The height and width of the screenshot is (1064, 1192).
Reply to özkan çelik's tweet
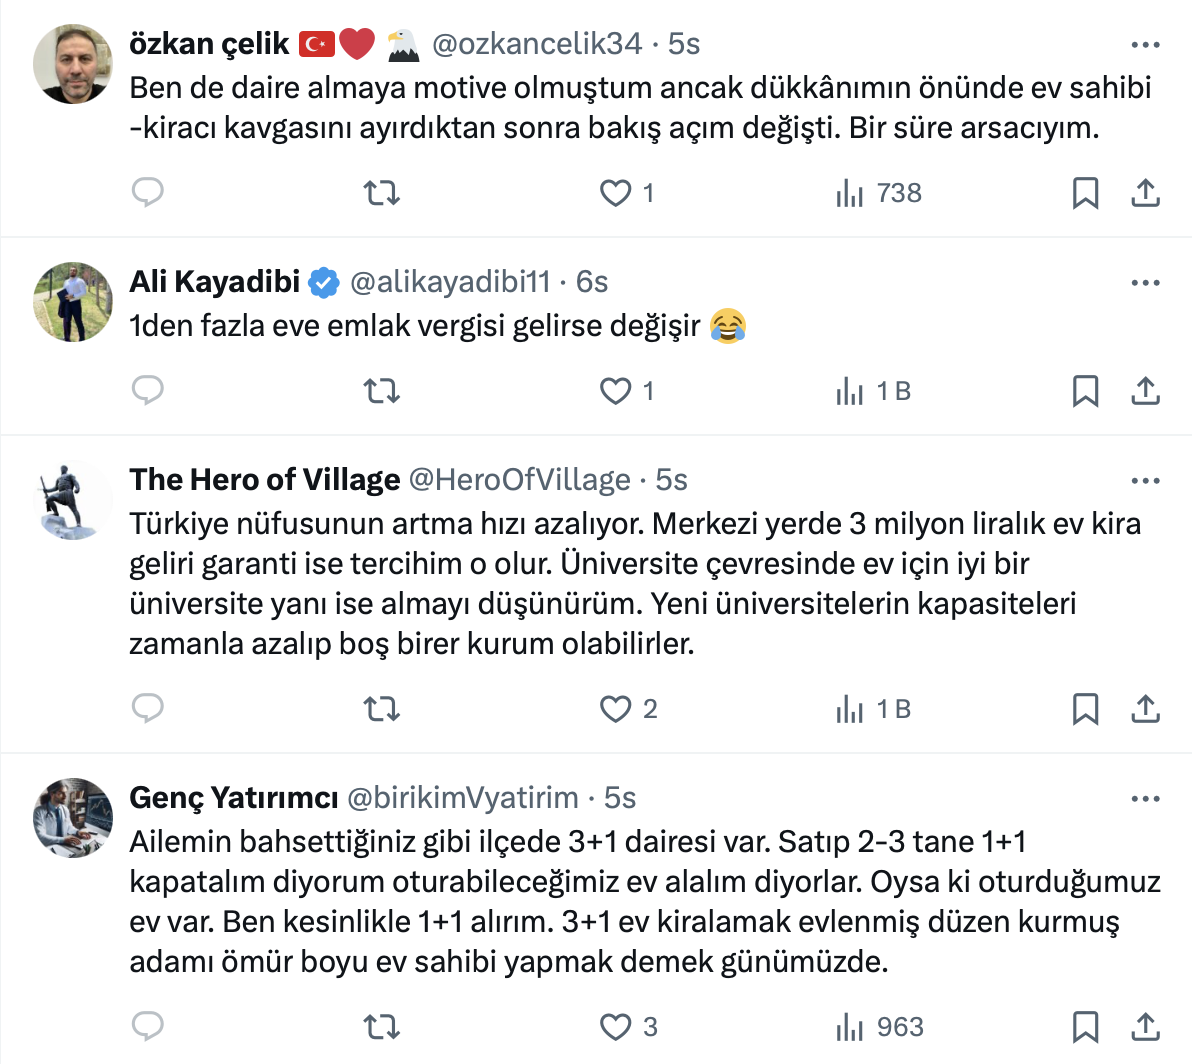tap(148, 192)
